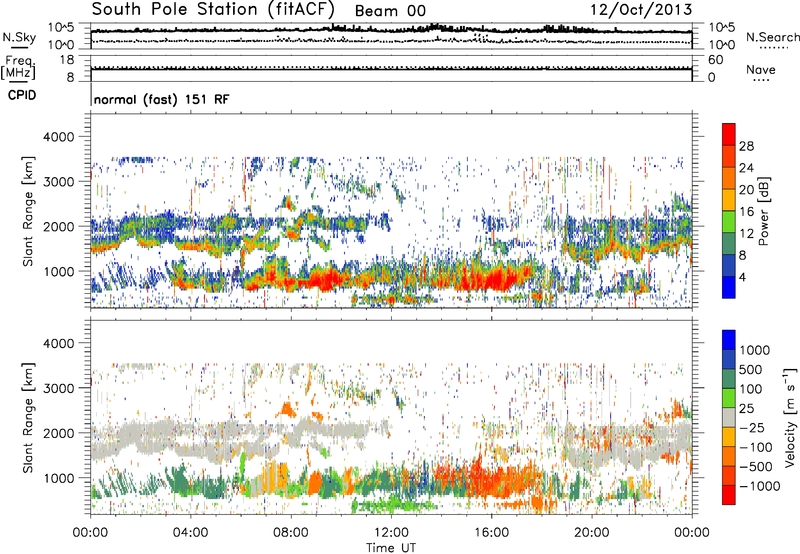The width and height of the screenshot is (800, 554).
Task: Pick the yellow 16-20 dB segment of the power colorbar
Action: pos(729,200)
